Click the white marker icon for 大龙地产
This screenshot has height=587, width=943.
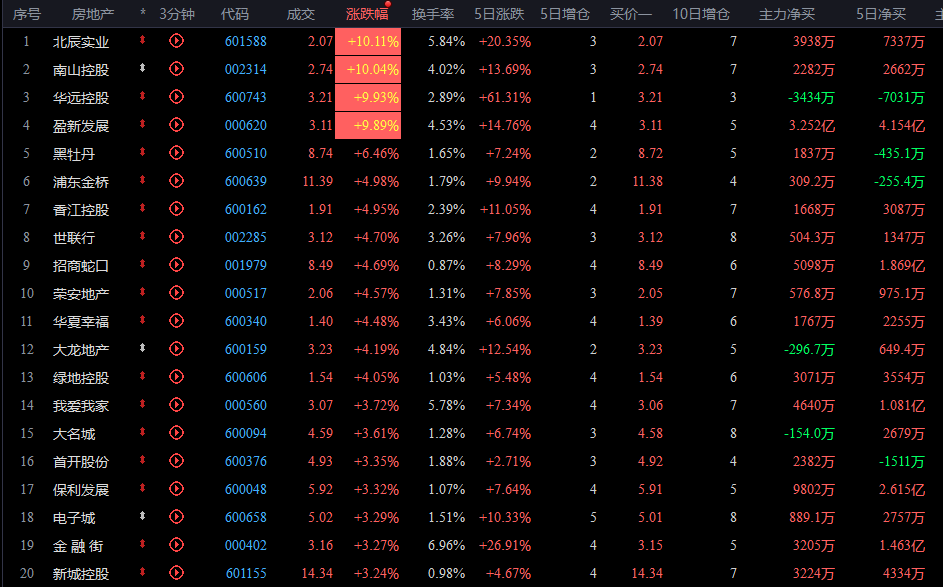(x=143, y=349)
